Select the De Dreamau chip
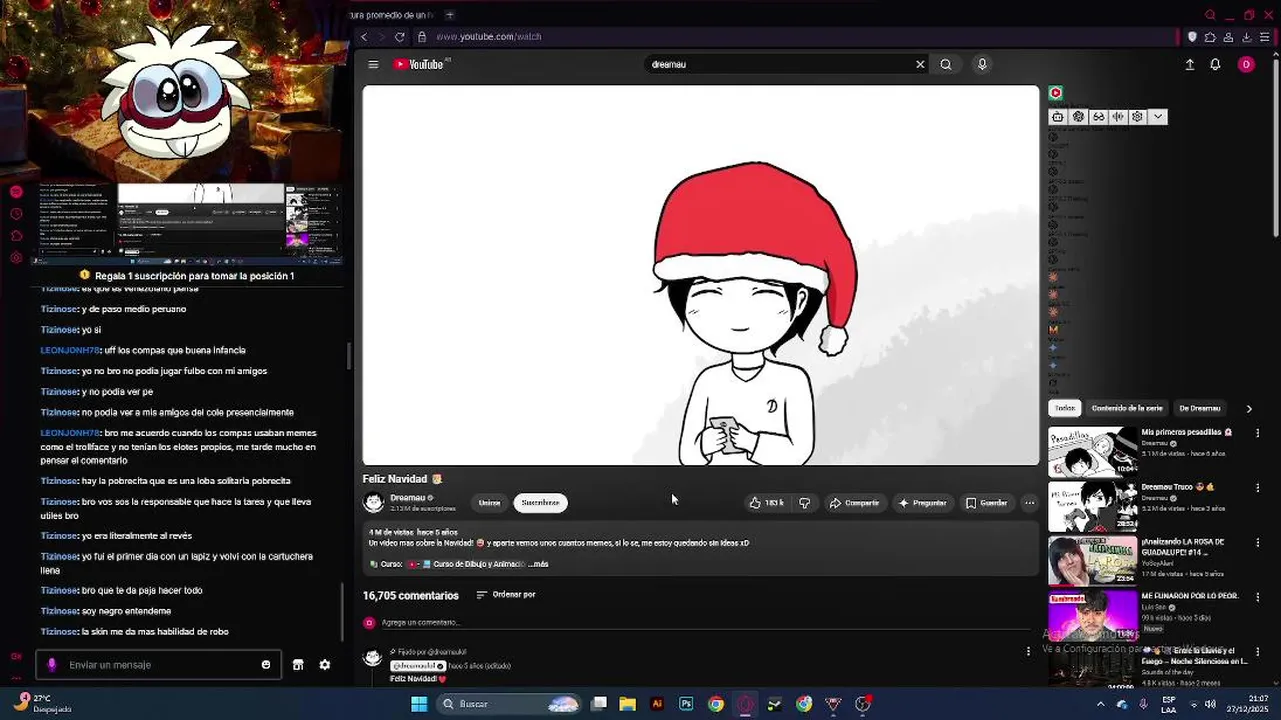Image resolution: width=1281 pixels, height=720 pixels. point(1199,408)
